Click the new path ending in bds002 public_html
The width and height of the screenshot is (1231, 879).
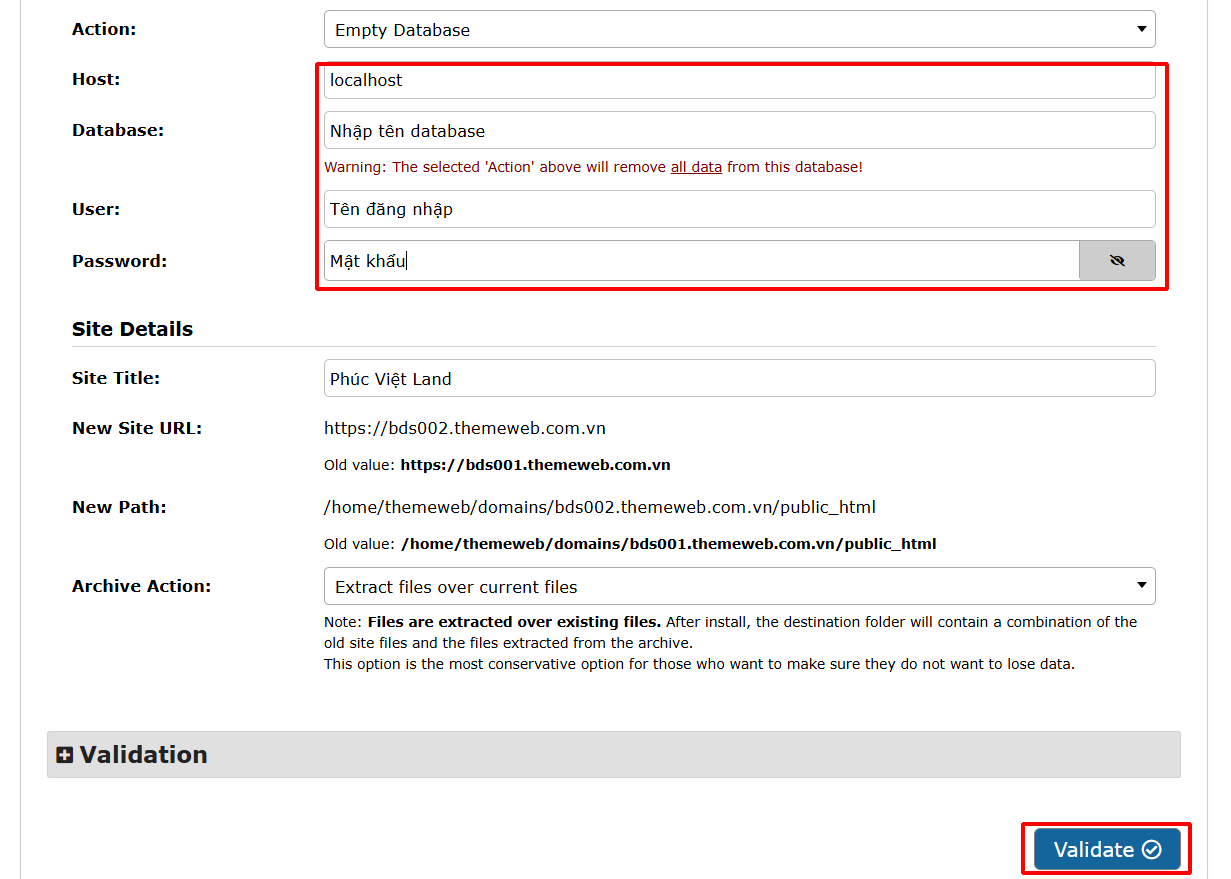point(599,507)
